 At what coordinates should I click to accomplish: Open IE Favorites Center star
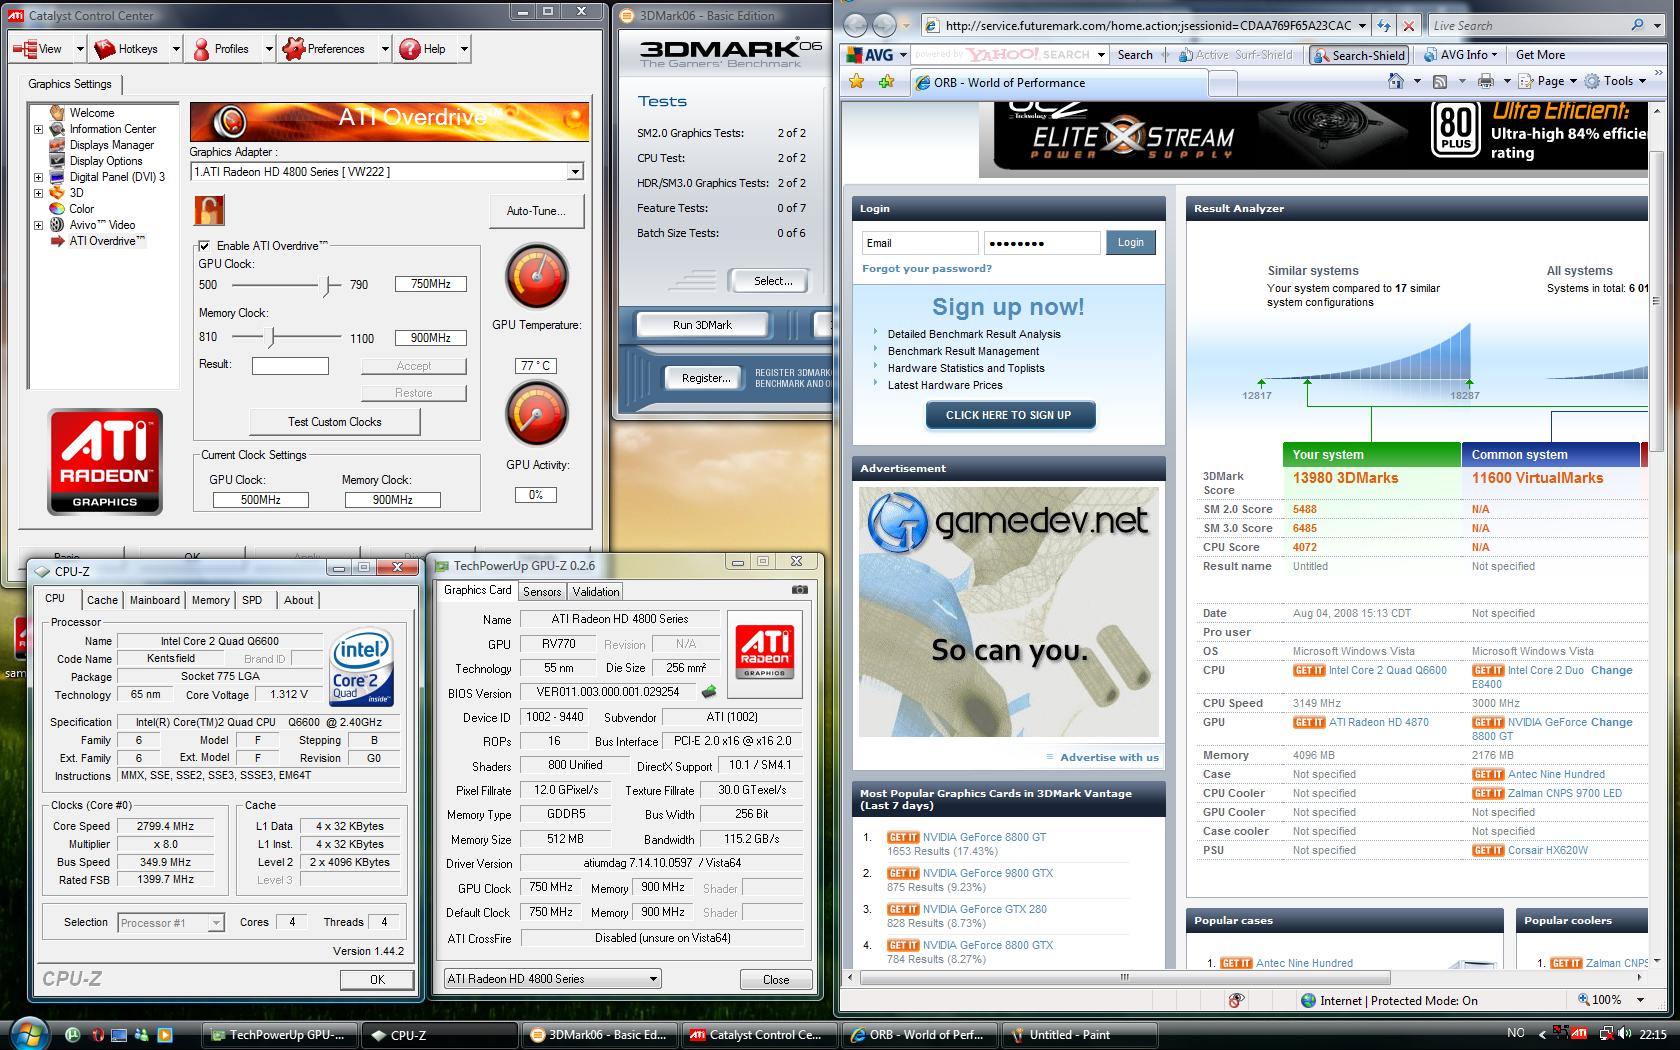click(x=857, y=82)
